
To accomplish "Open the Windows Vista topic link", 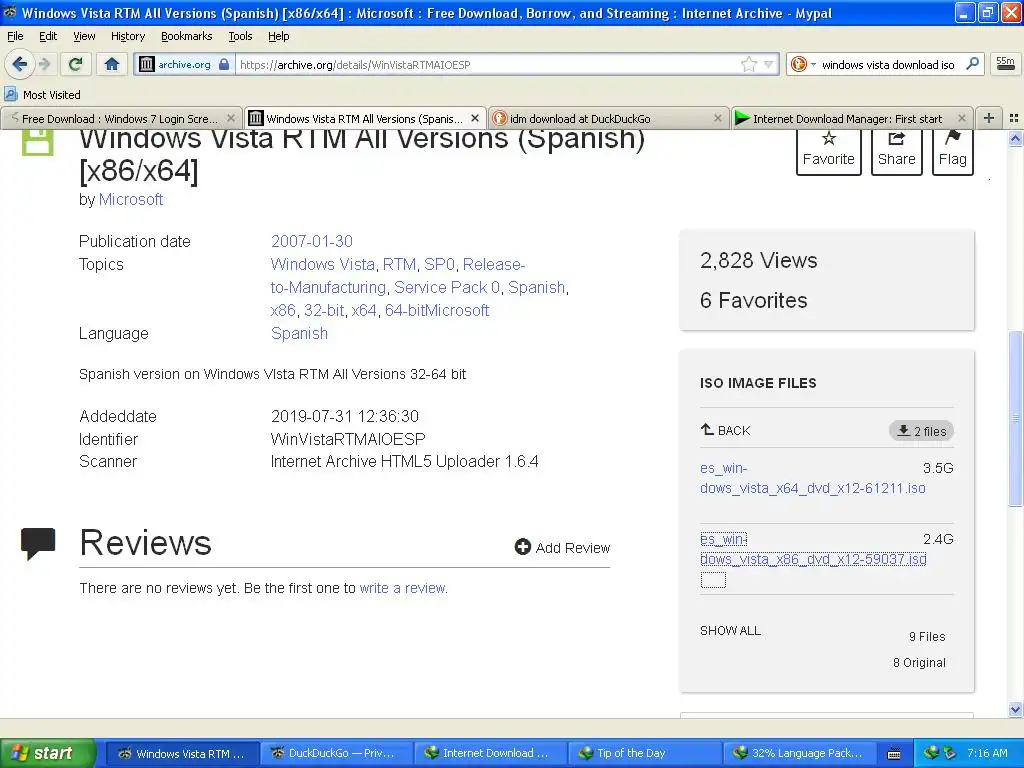I will 323,264.
